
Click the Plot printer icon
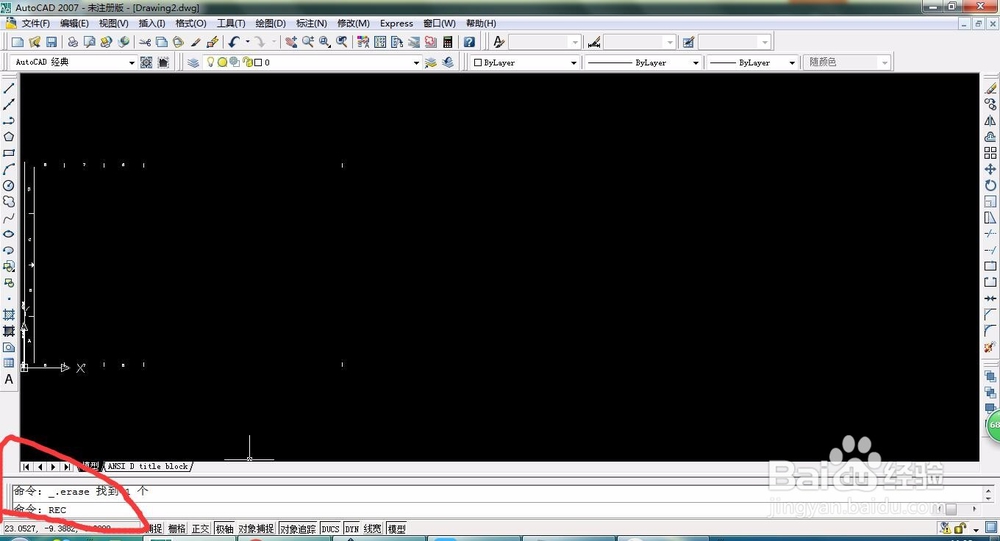pos(73,42)
